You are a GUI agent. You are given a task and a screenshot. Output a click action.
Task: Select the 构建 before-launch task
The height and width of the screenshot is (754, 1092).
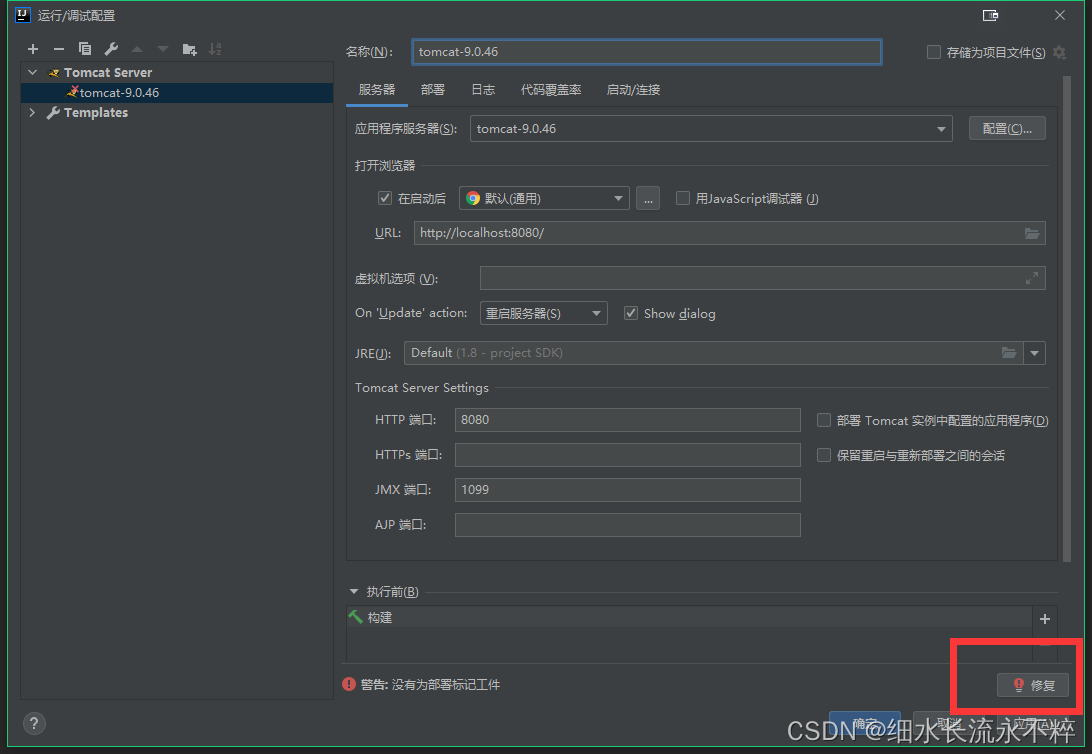coord(689,618)
